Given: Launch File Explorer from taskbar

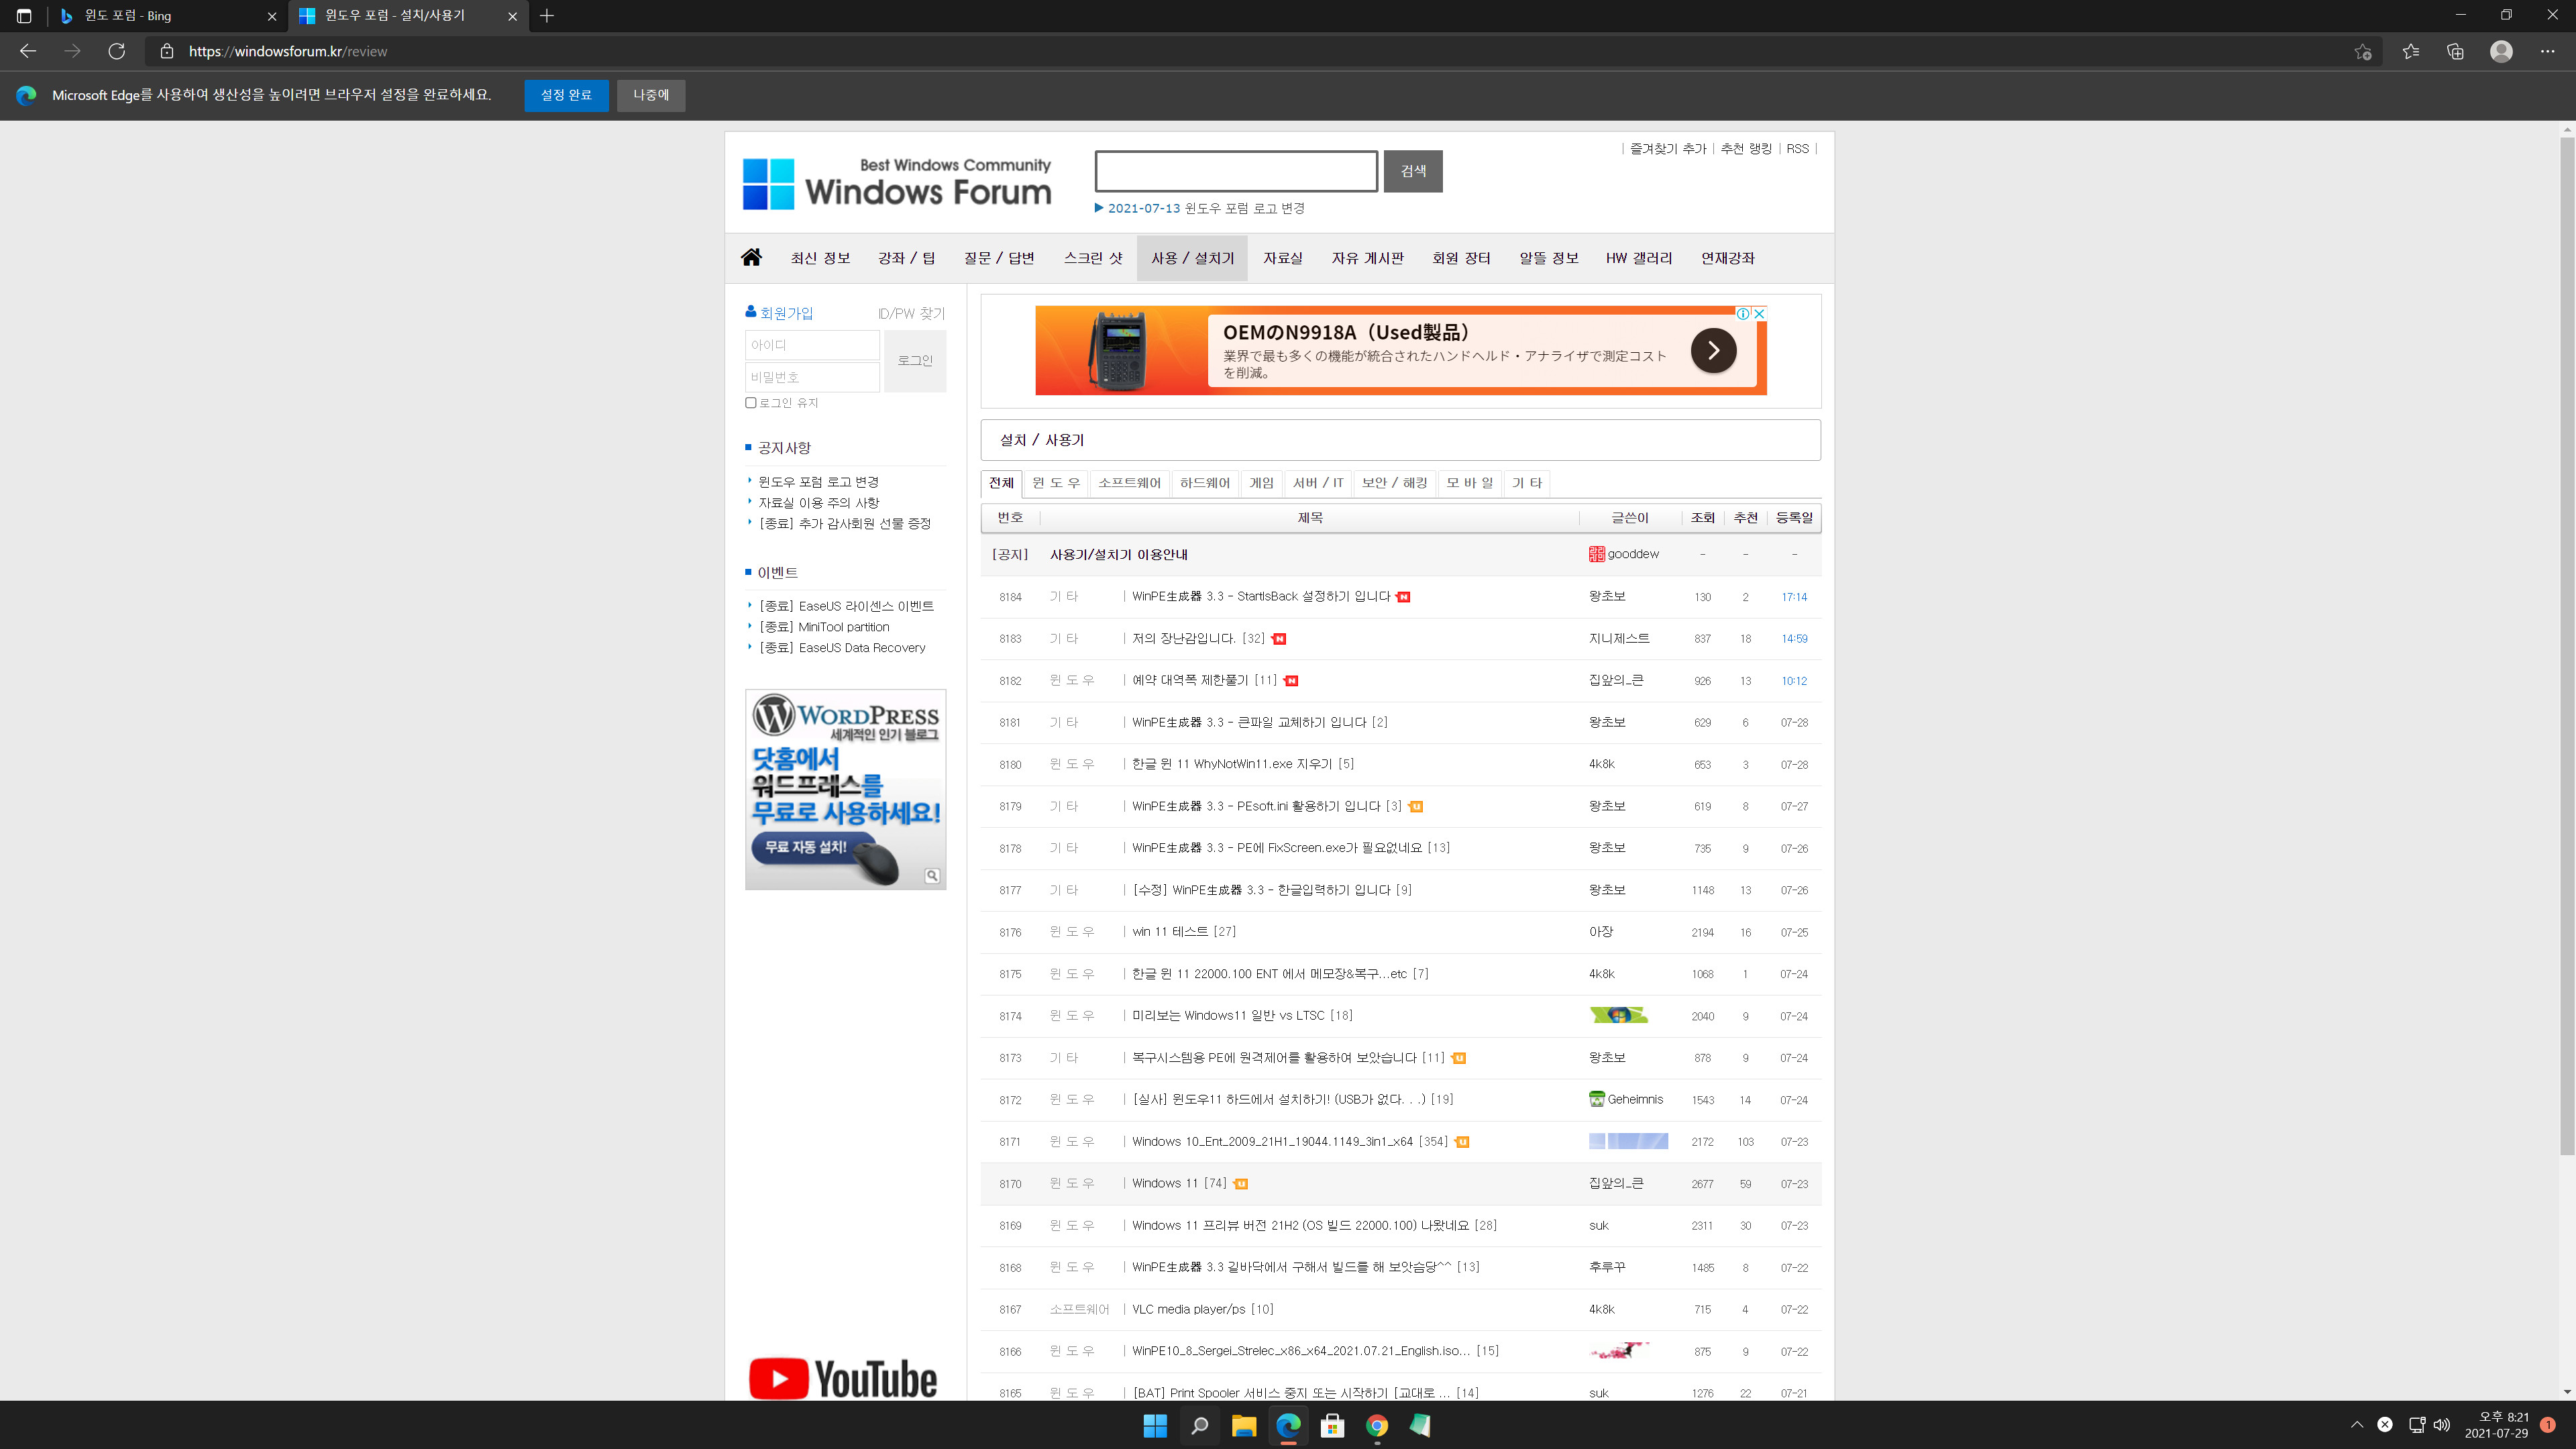Looking at the screenshot, I should (1243, 1426).
